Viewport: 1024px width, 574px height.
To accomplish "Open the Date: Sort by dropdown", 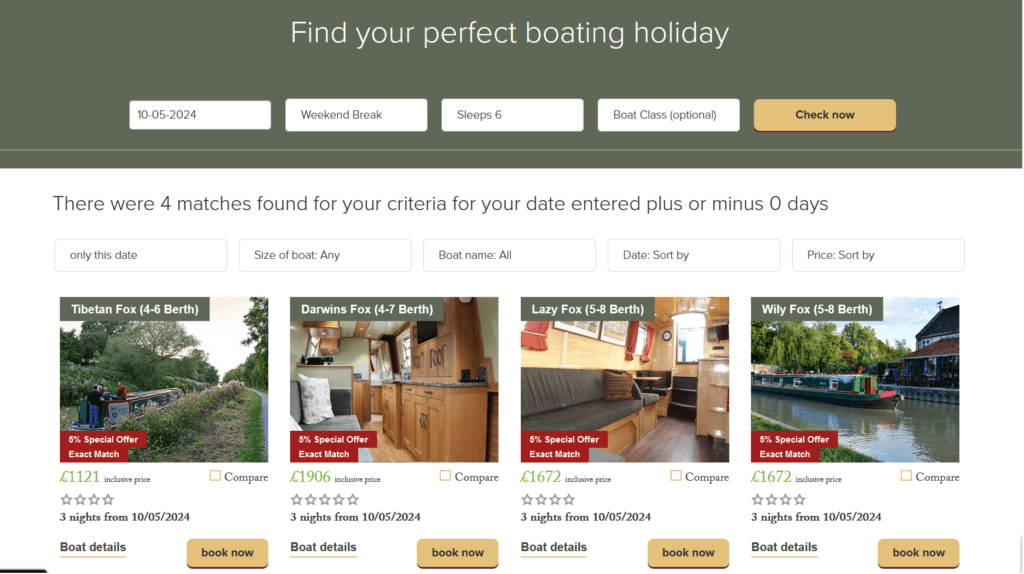I will [x=693, y=255].
